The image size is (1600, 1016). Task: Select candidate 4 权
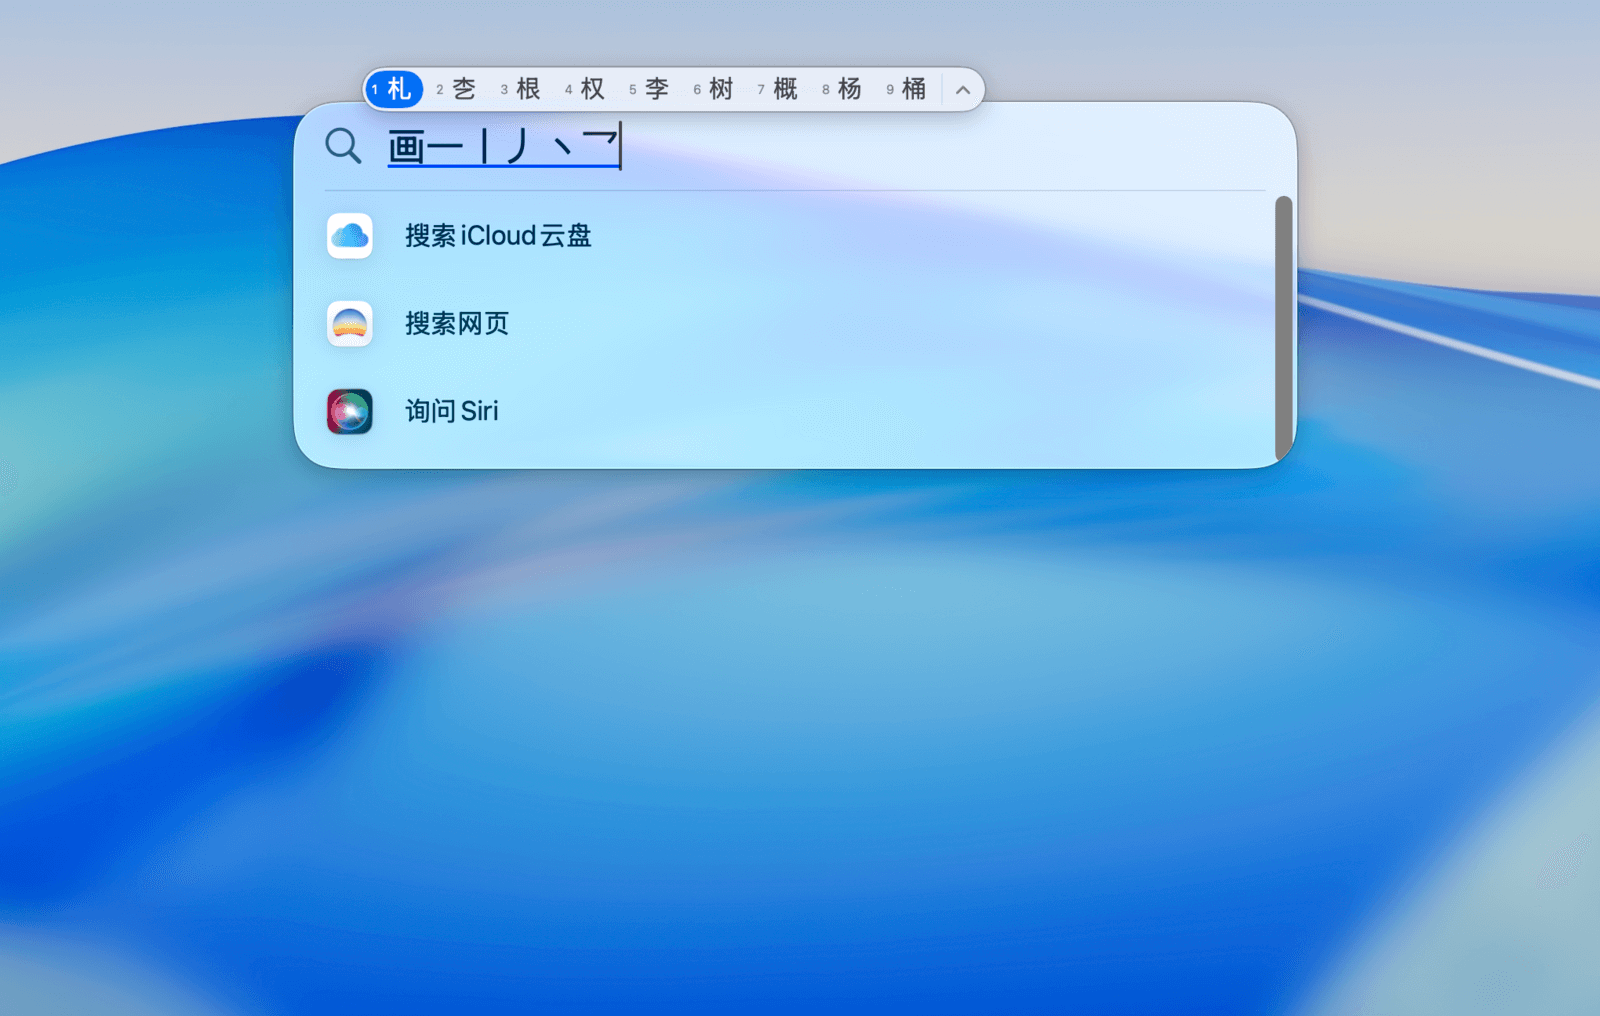[x=586, y=89]
